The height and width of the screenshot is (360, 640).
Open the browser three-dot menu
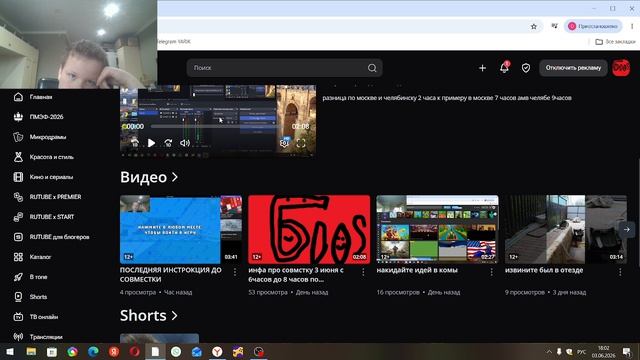pyautogui.click(x=632, y=26)
